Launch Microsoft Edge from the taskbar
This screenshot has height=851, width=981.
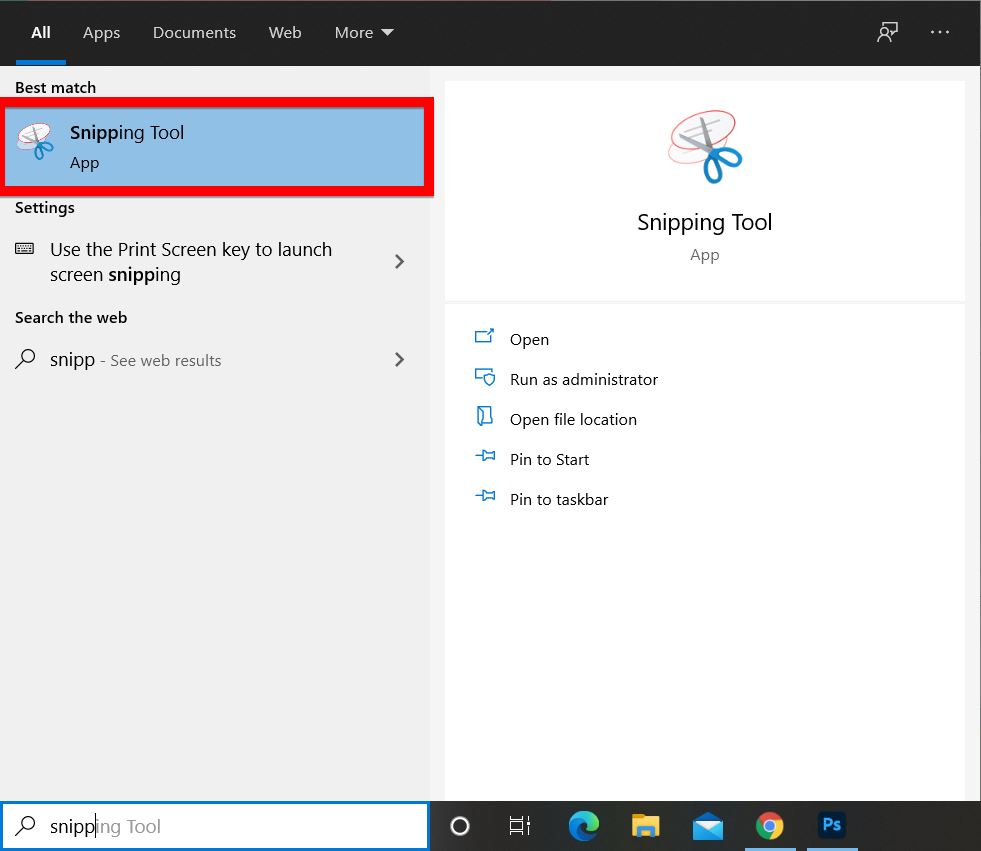pos(584,826)
